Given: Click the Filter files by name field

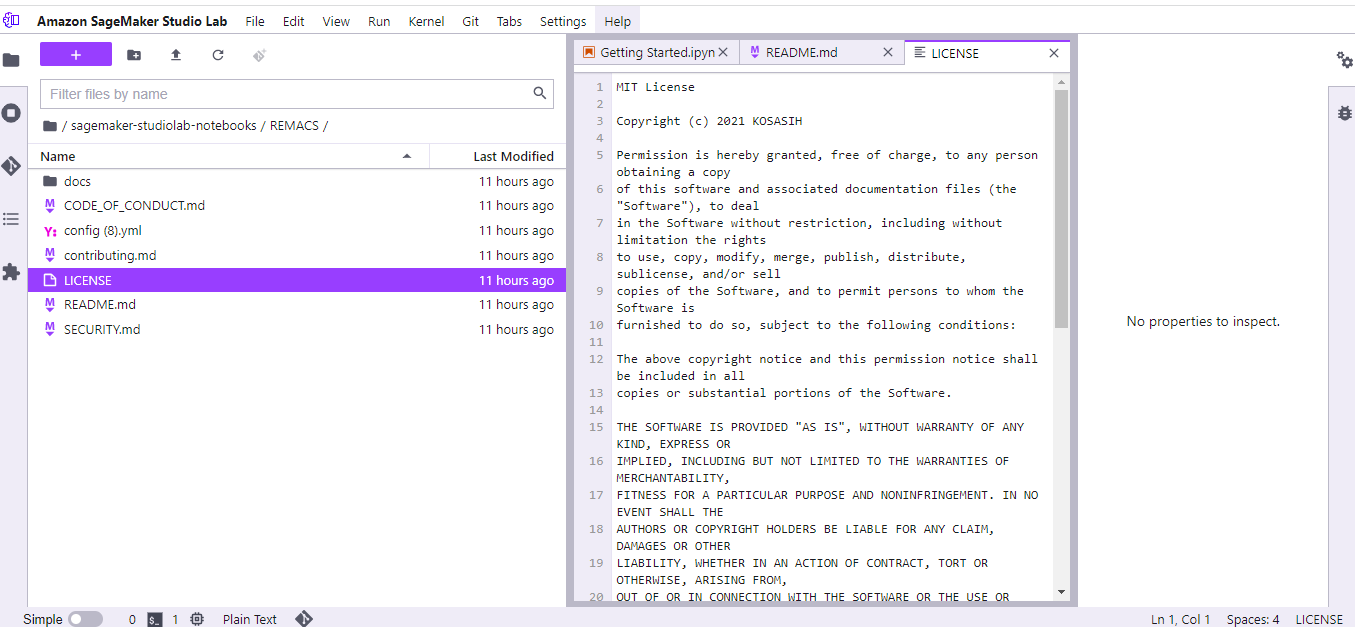Looking at the screenshot, I should [297, 94].
